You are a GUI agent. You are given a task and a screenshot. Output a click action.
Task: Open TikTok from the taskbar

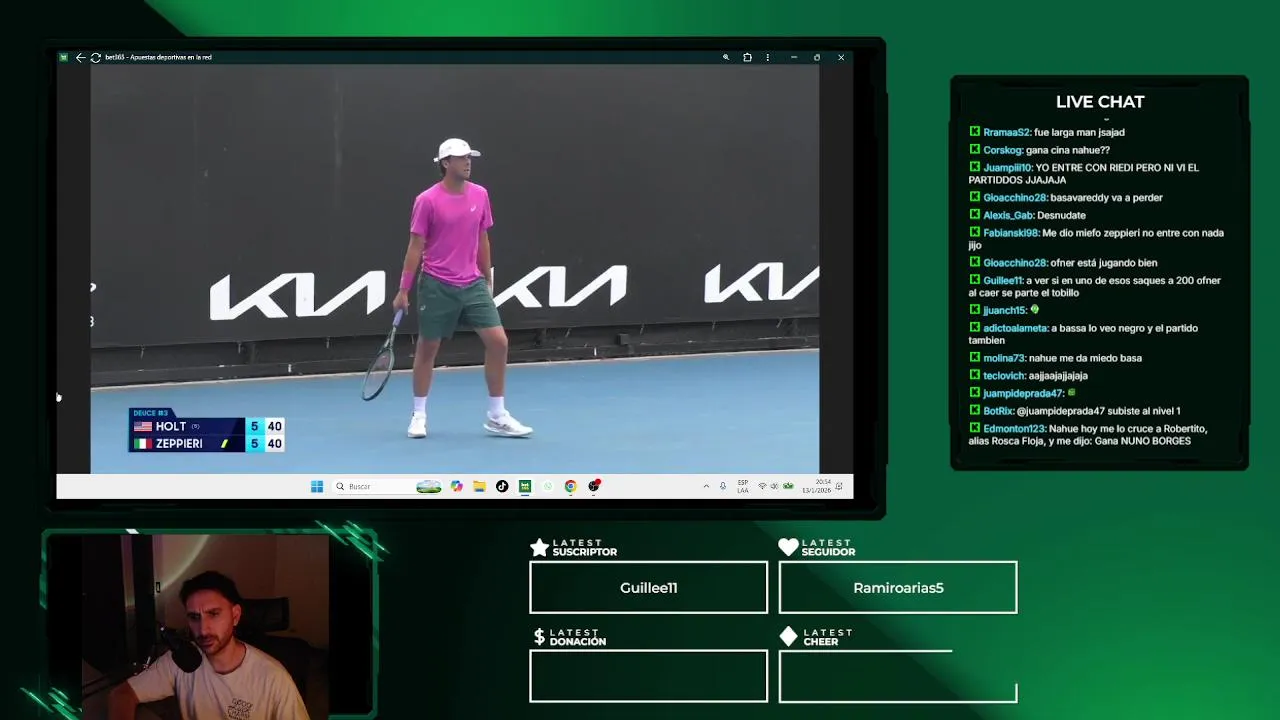(502, 486)
